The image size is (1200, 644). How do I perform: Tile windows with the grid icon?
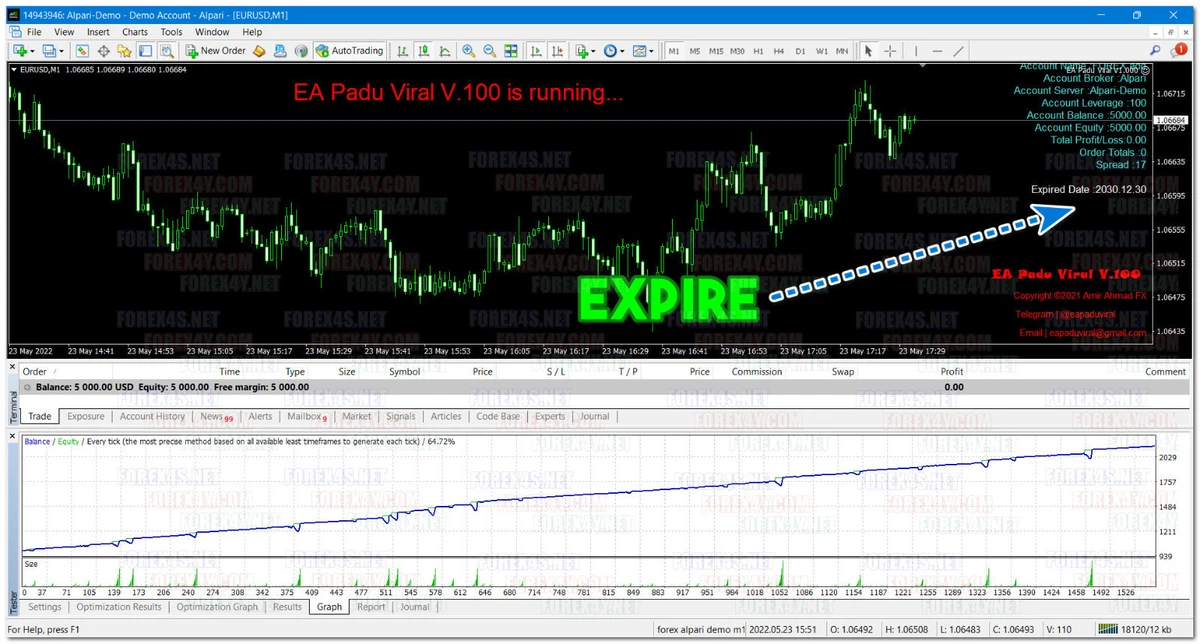coord(511,51)
